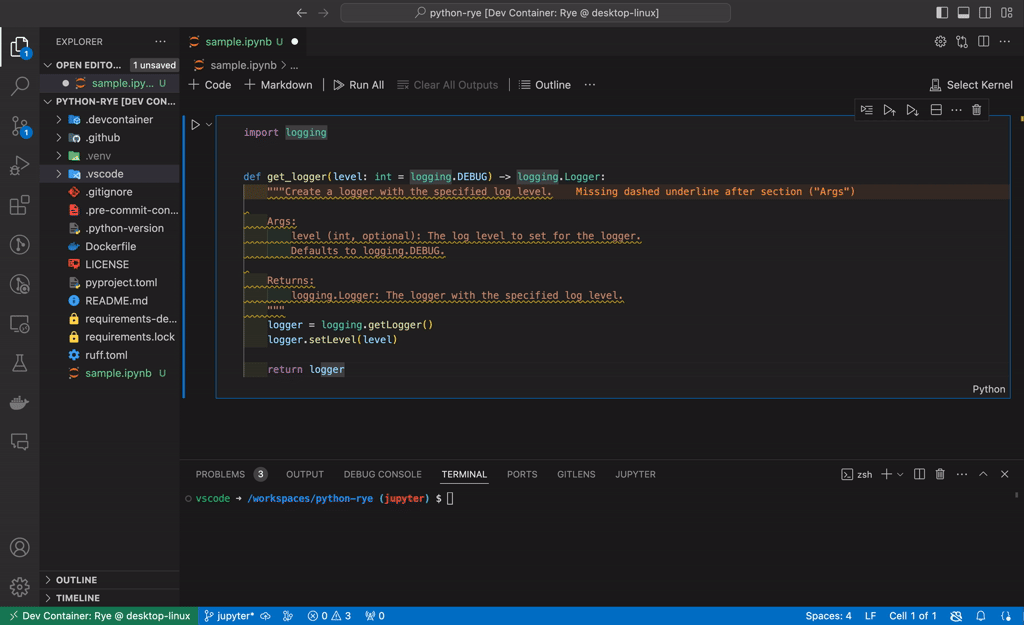The image size is (1024, 625).
Task: Add a new Markdown cell
Action: point(278,85)
